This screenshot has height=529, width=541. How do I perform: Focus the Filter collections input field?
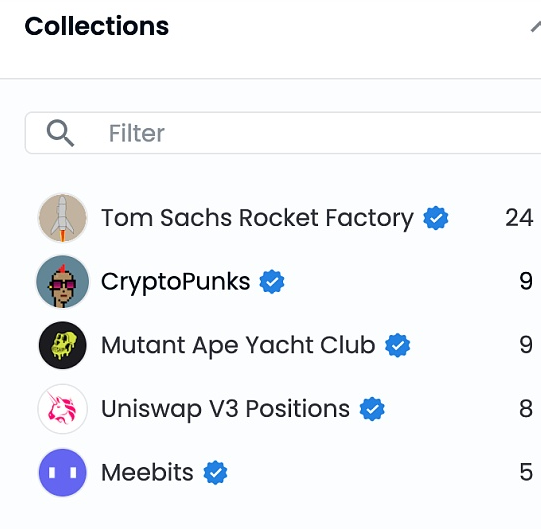coord(283,133)
